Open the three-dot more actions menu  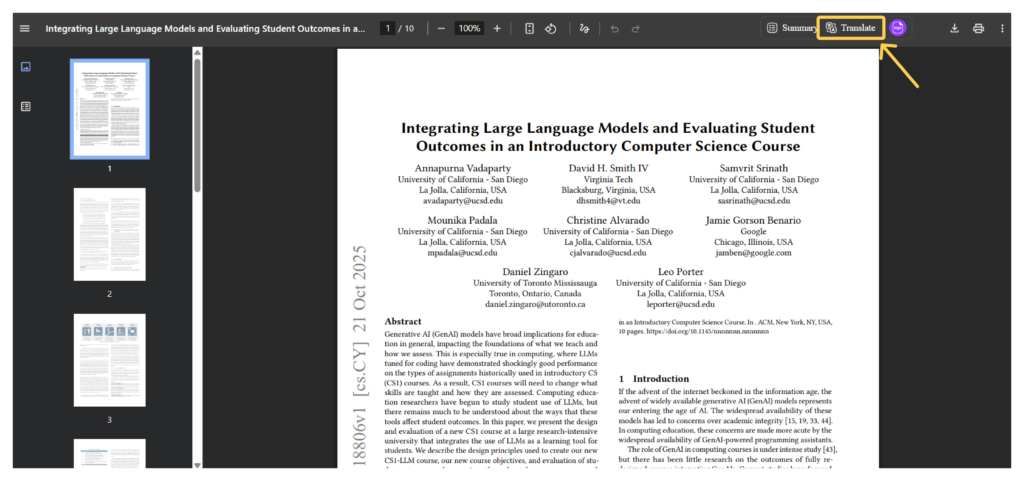(x=1001, y=28)
